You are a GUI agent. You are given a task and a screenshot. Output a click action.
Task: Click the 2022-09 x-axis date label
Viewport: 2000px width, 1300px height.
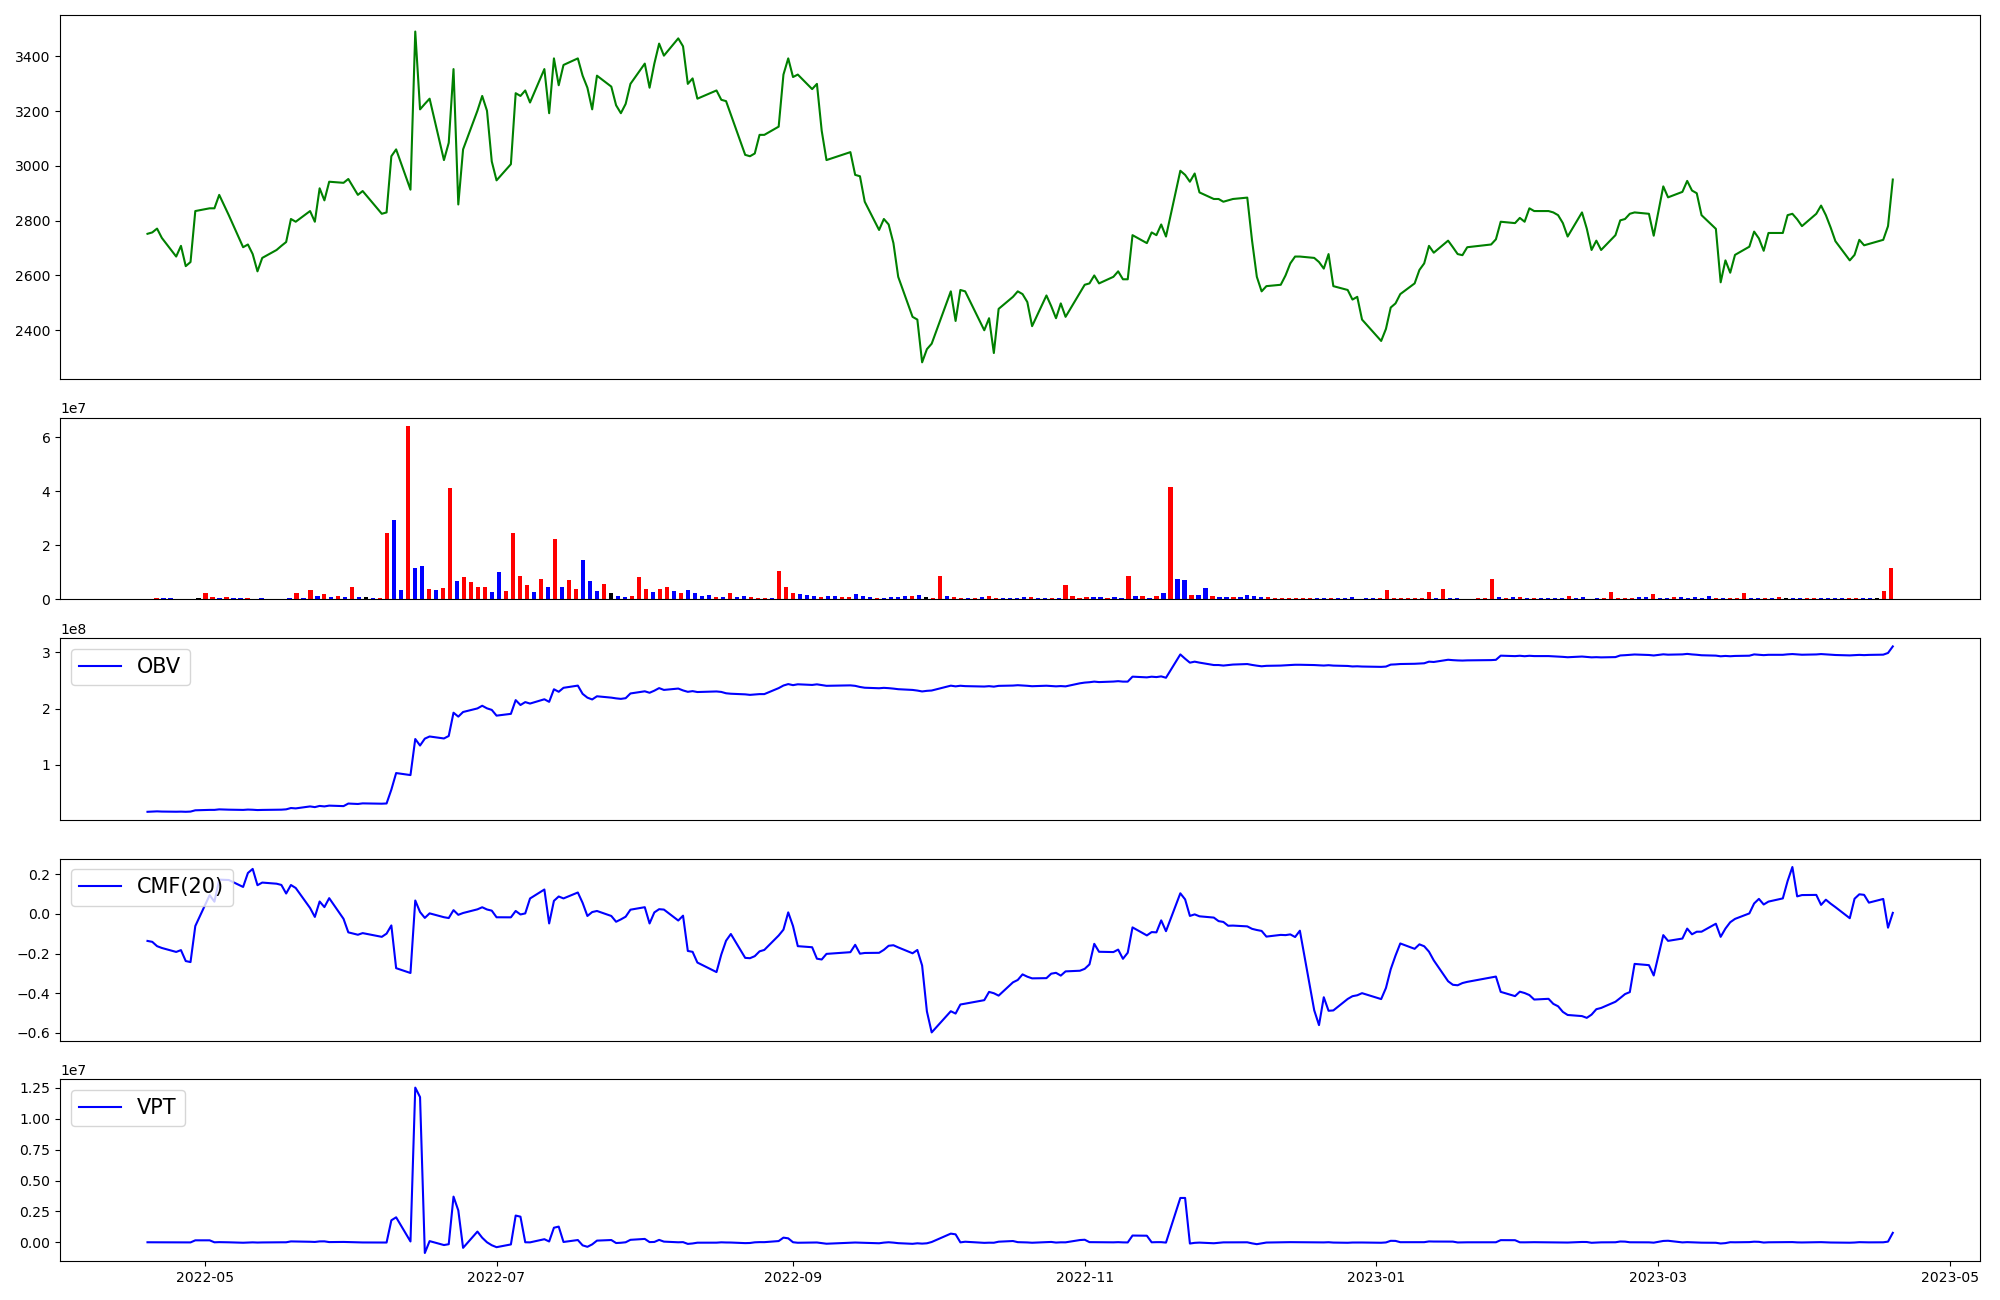tap(793, 1277)
